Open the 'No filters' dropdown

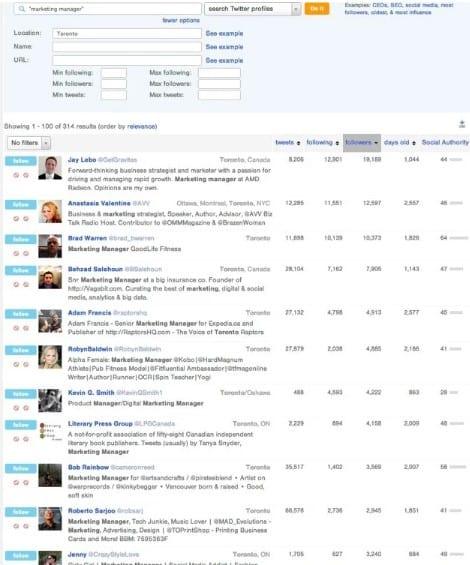click(x=28, y=143)
